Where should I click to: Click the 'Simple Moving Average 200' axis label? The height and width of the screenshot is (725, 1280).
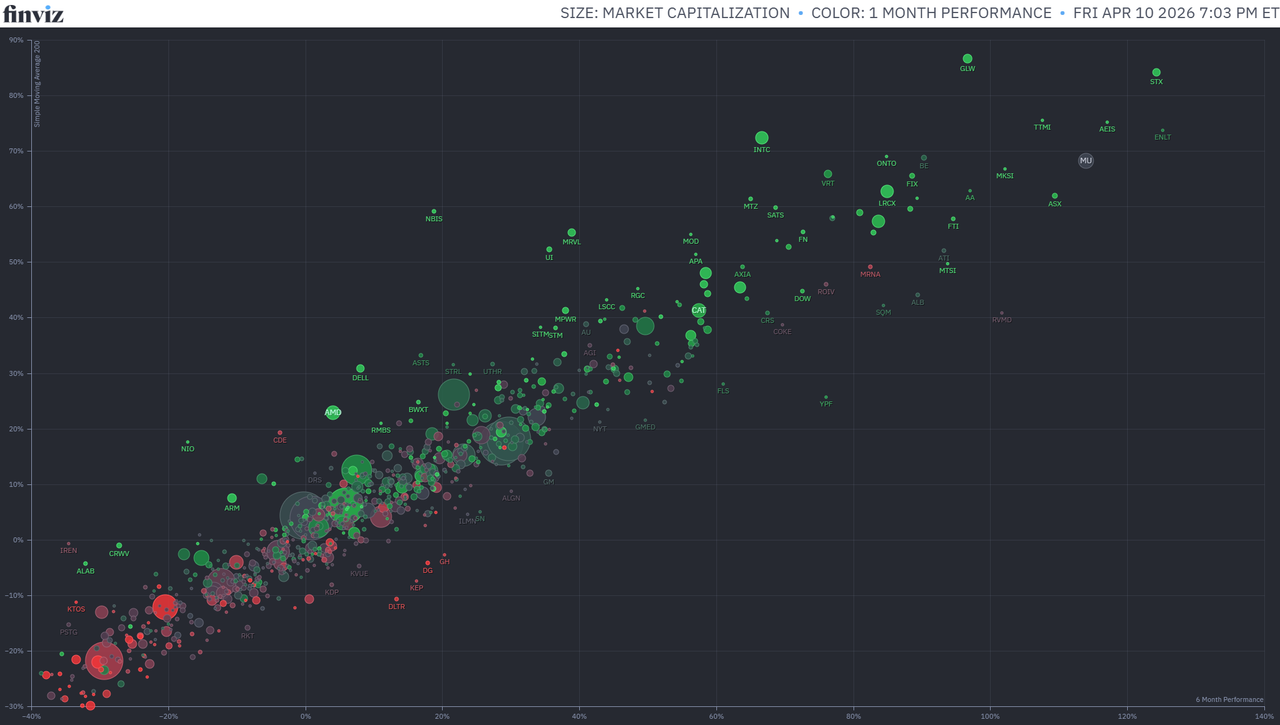(38, 85)
